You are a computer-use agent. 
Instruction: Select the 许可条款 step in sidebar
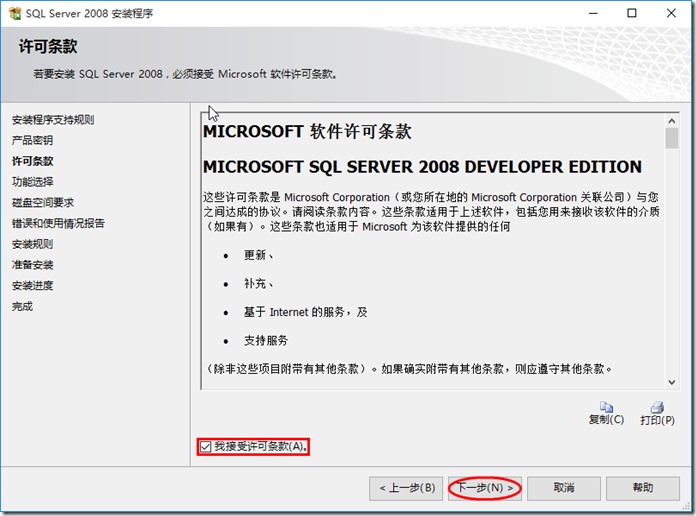(x=32, y=161)
